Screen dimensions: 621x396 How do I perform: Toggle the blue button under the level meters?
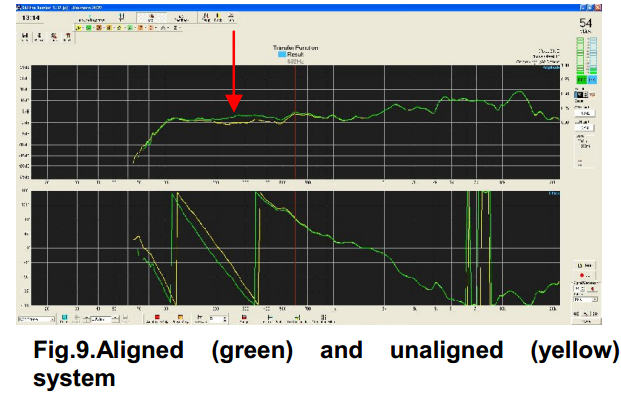click(x=592, y=80)
